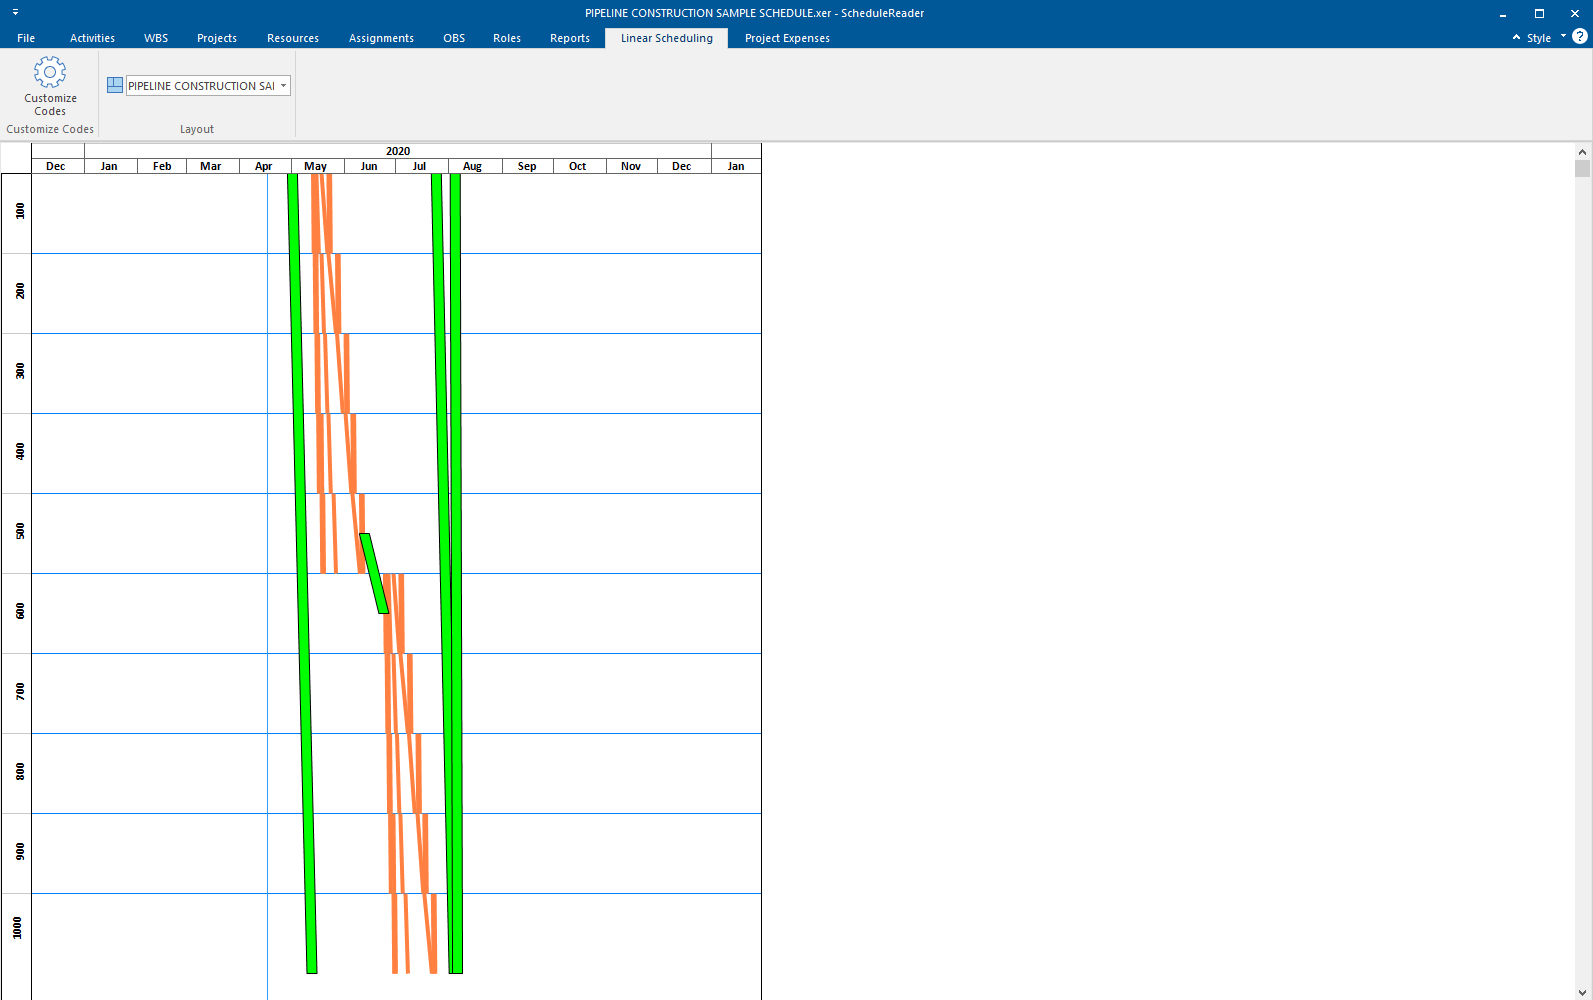Open the Help question mark icon
The image size is (1593, 1000).
pos(1580,37)
